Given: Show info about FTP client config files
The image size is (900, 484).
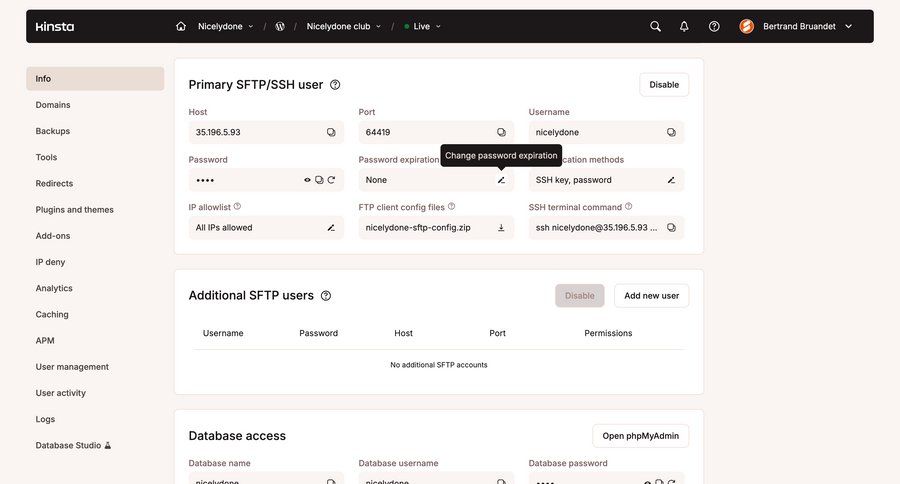Looking at the screenshot, I should pyautogui.click(x=451, y=206).
